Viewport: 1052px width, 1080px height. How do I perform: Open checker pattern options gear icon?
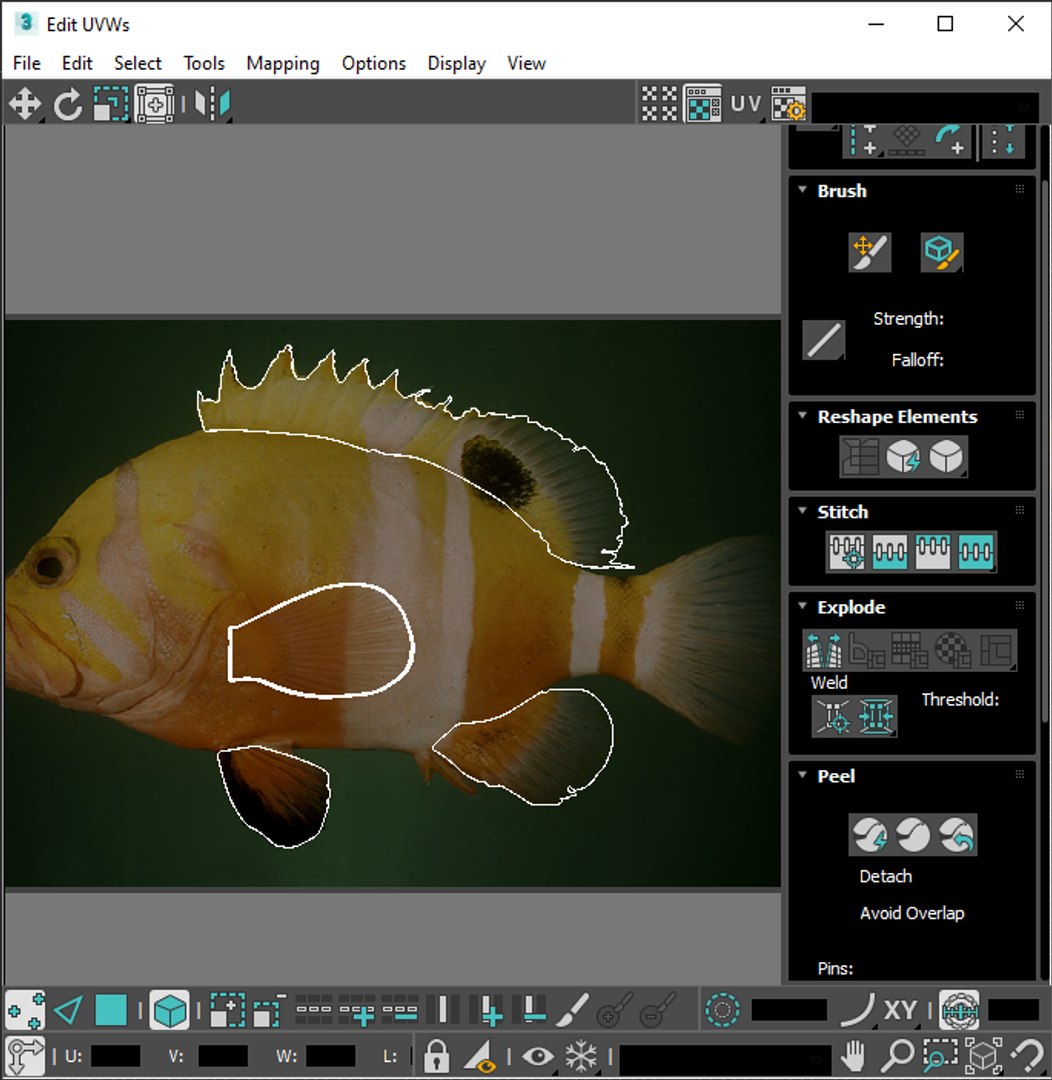(x=788, y=104)
